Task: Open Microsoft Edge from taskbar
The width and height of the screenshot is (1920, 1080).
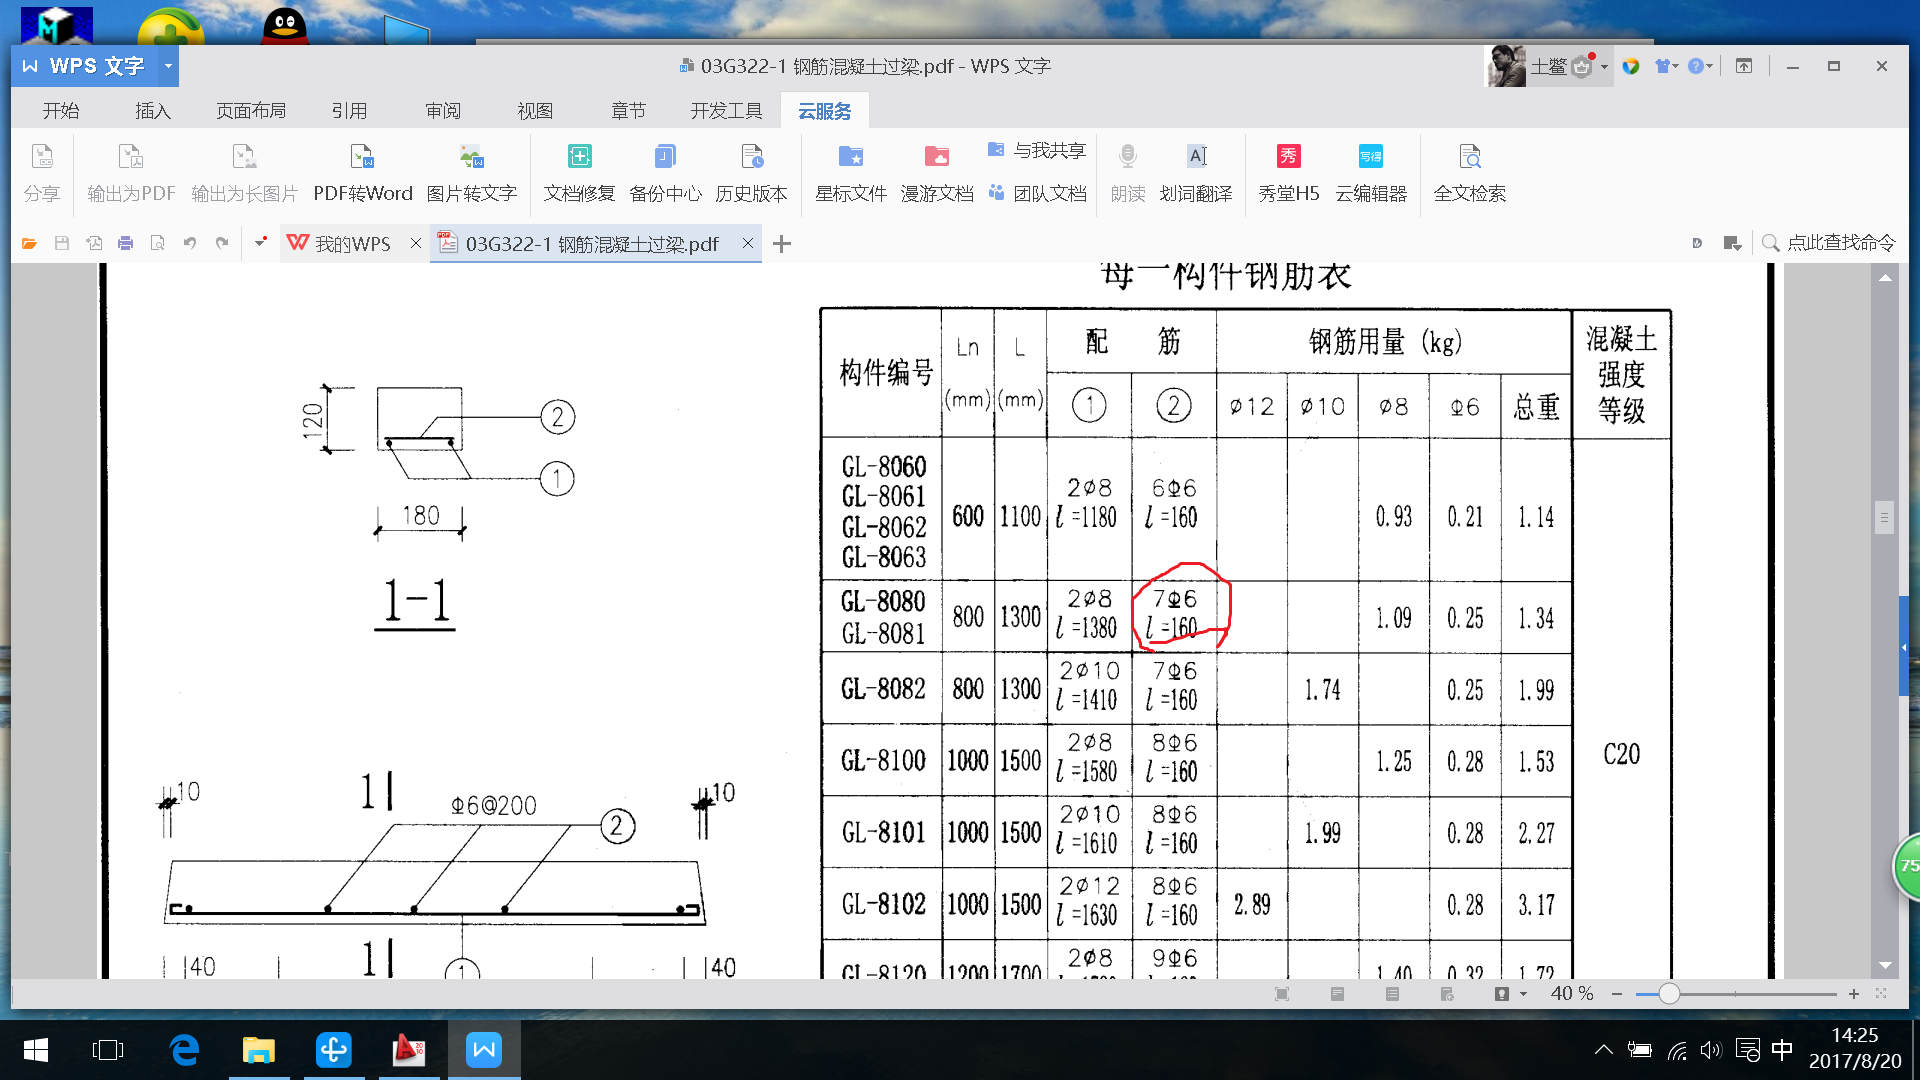Action: click(184, 1050)
